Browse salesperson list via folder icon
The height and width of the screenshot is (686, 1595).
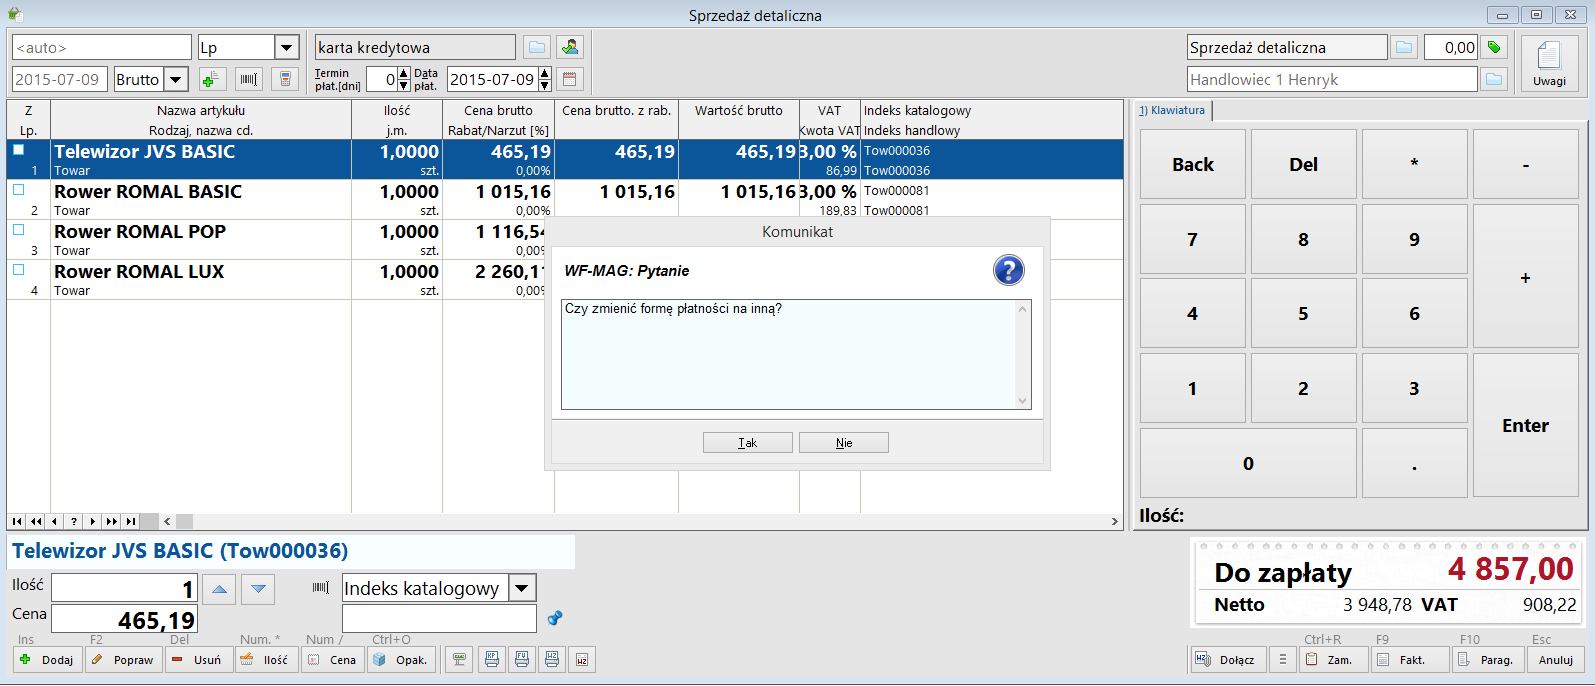(1494, 79)
